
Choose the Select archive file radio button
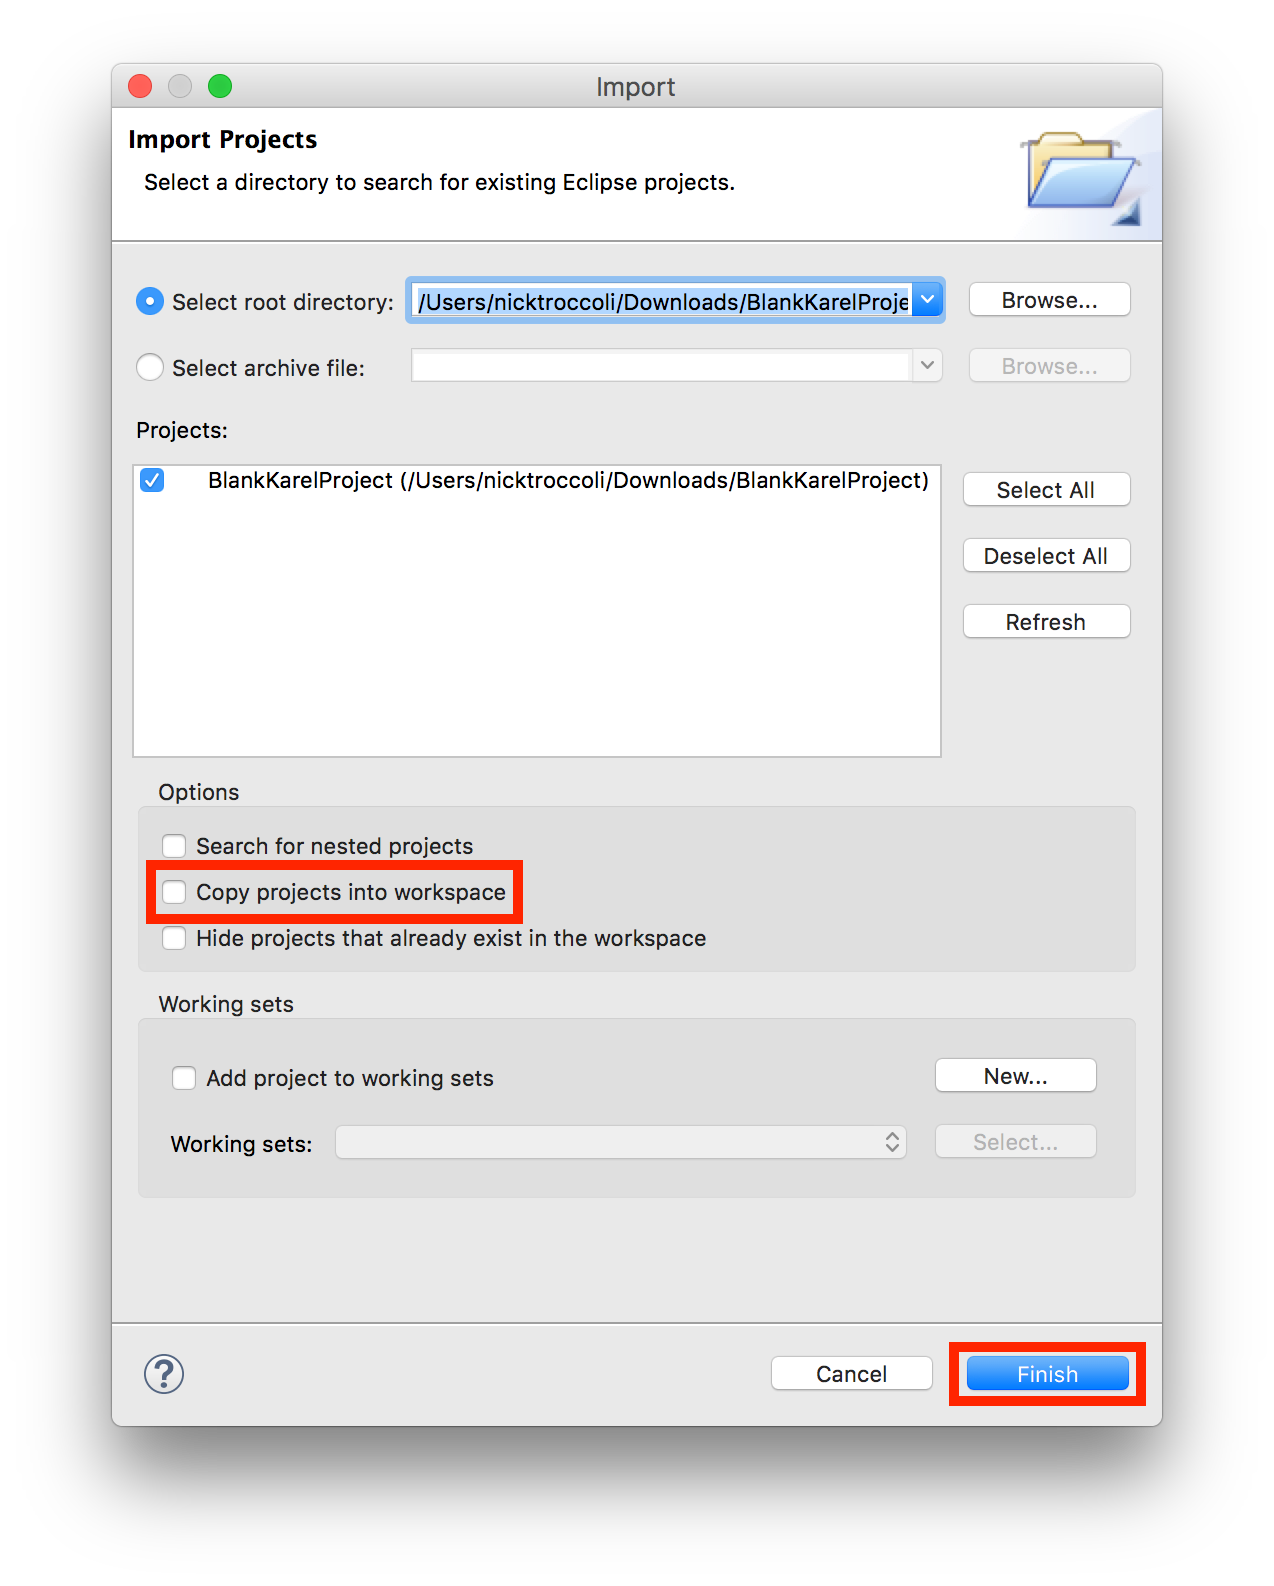[150, 367]
